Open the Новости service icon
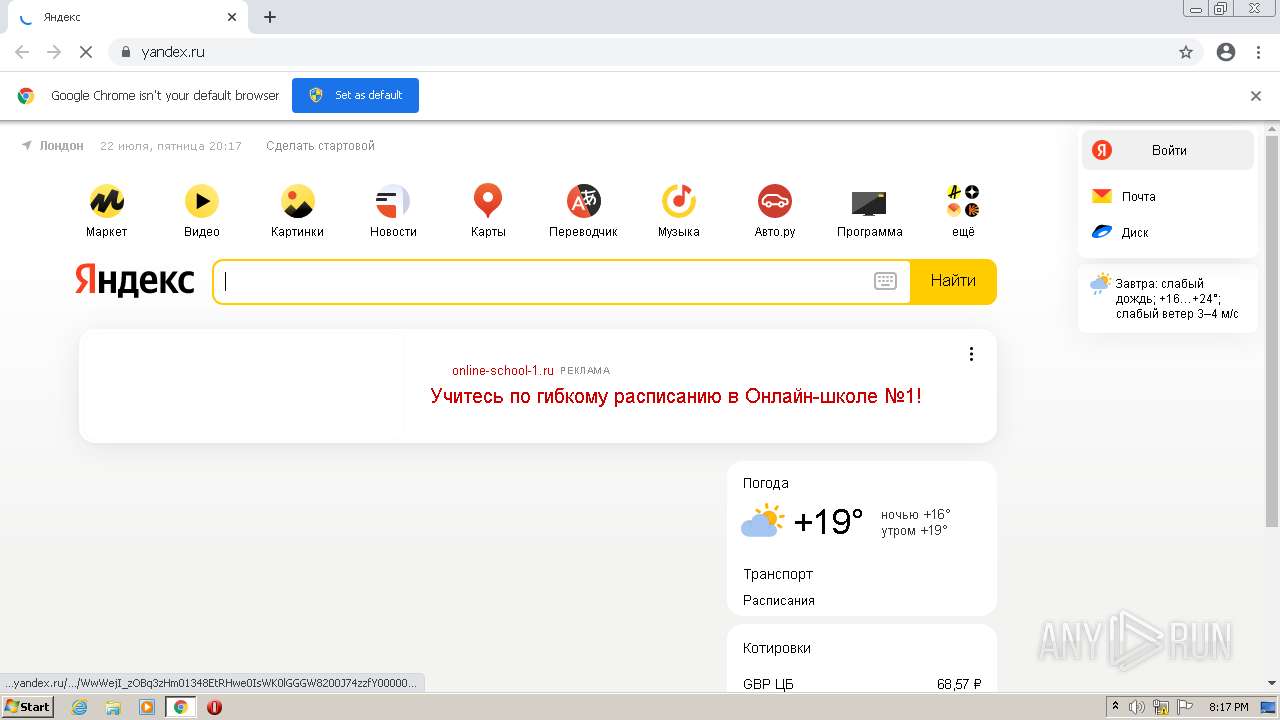Viewport: 1280px width, 720px height. [393, 201]
